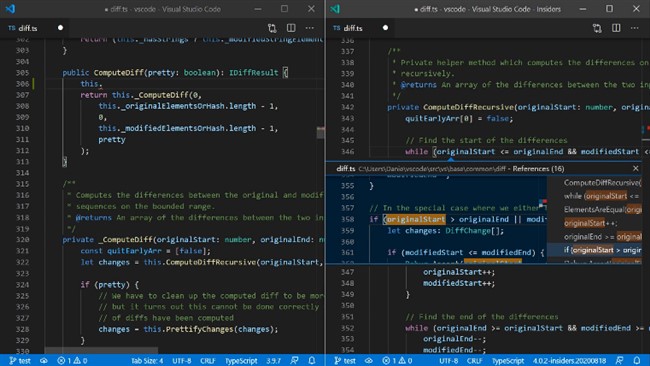
Task: Select 'ComputeDiffRecursive(' reference in peek list
Action: click(x=594, y=182)
